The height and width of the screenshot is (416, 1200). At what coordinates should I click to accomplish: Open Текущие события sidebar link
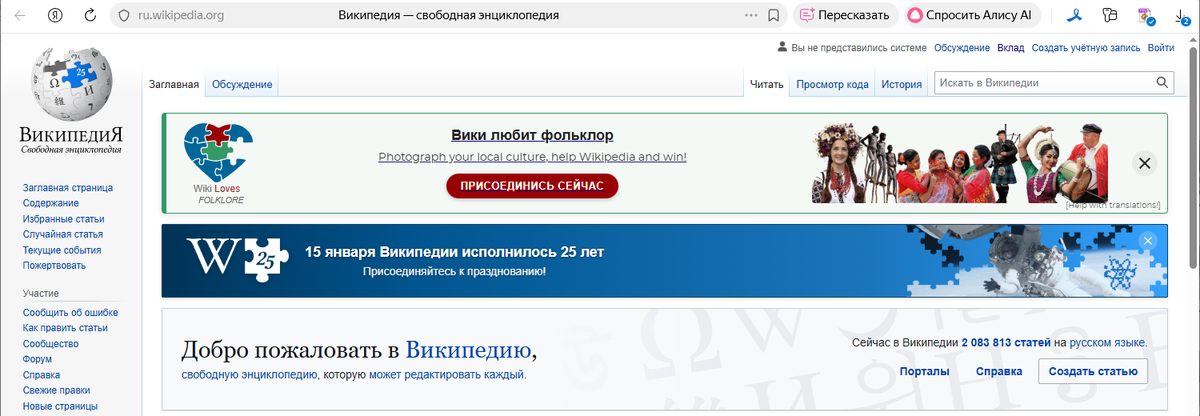62,250
